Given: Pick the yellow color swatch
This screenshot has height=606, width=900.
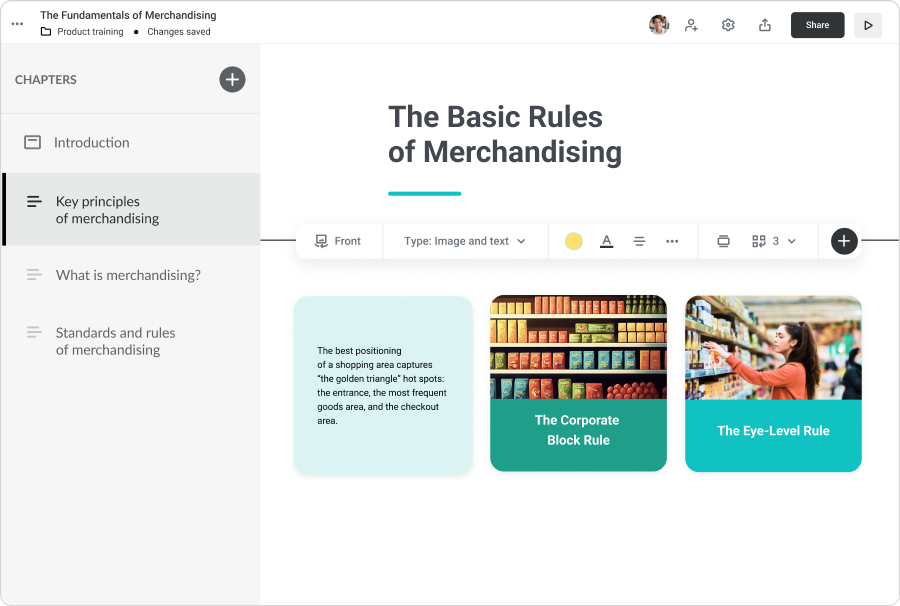Looking at the screenshot, I should 573,240.
